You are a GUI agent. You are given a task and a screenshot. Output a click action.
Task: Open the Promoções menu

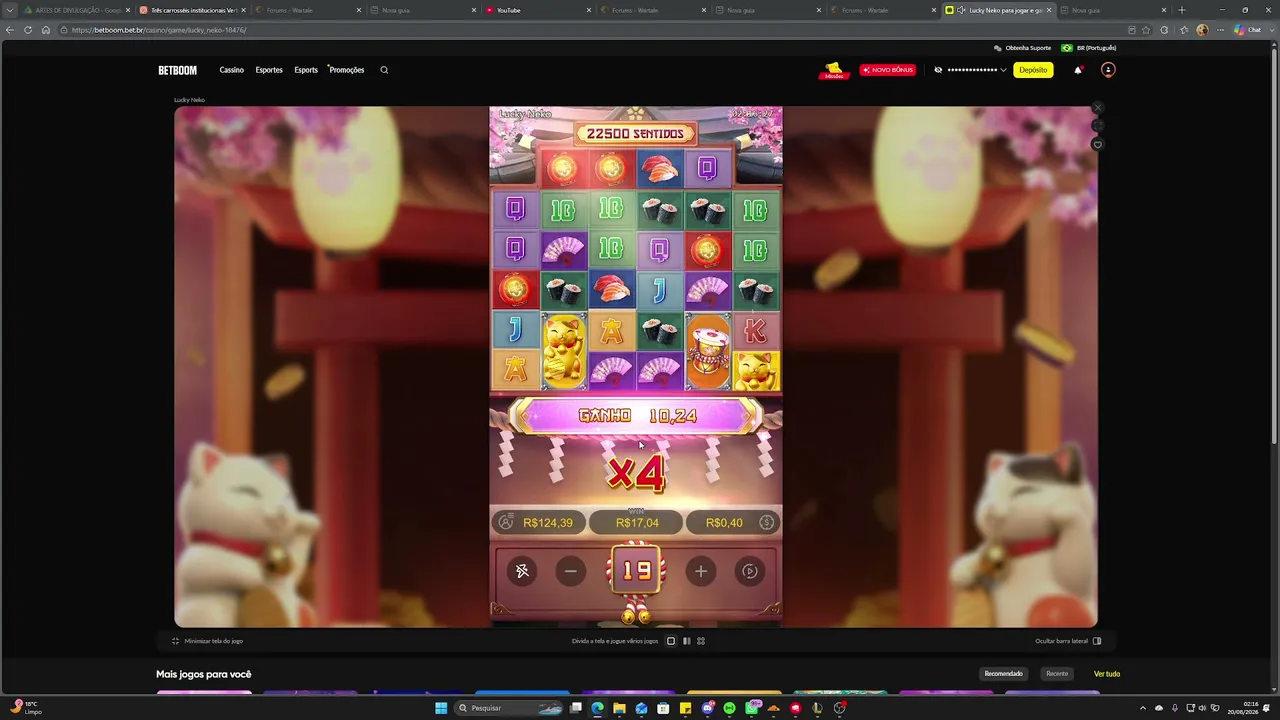[x=347, y=70]
